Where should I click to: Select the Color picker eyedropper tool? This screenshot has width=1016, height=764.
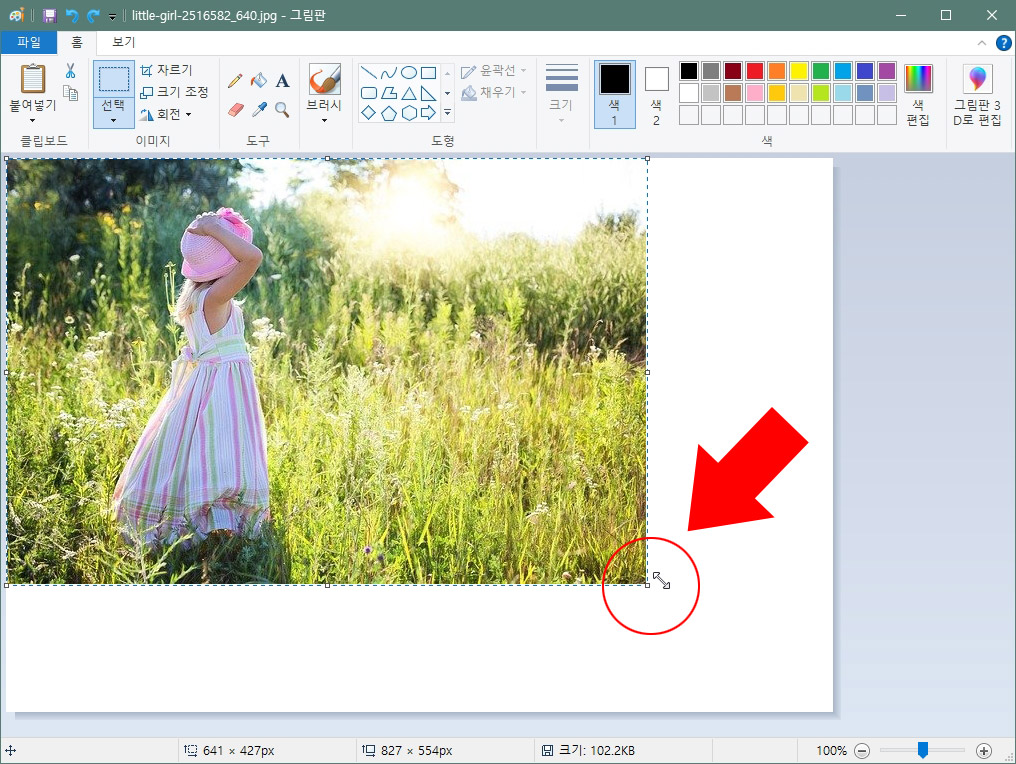259,110
